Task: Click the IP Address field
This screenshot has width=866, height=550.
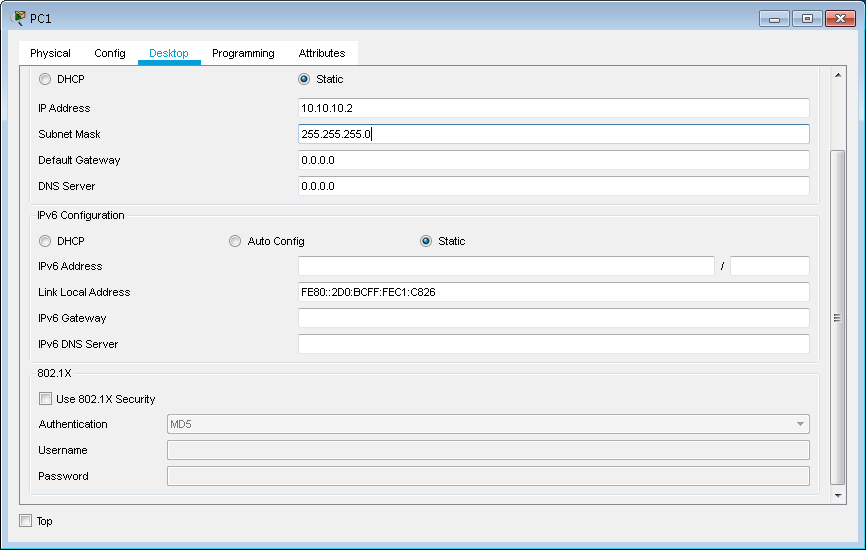Action: pyautogui.click(x=553, y=108)
